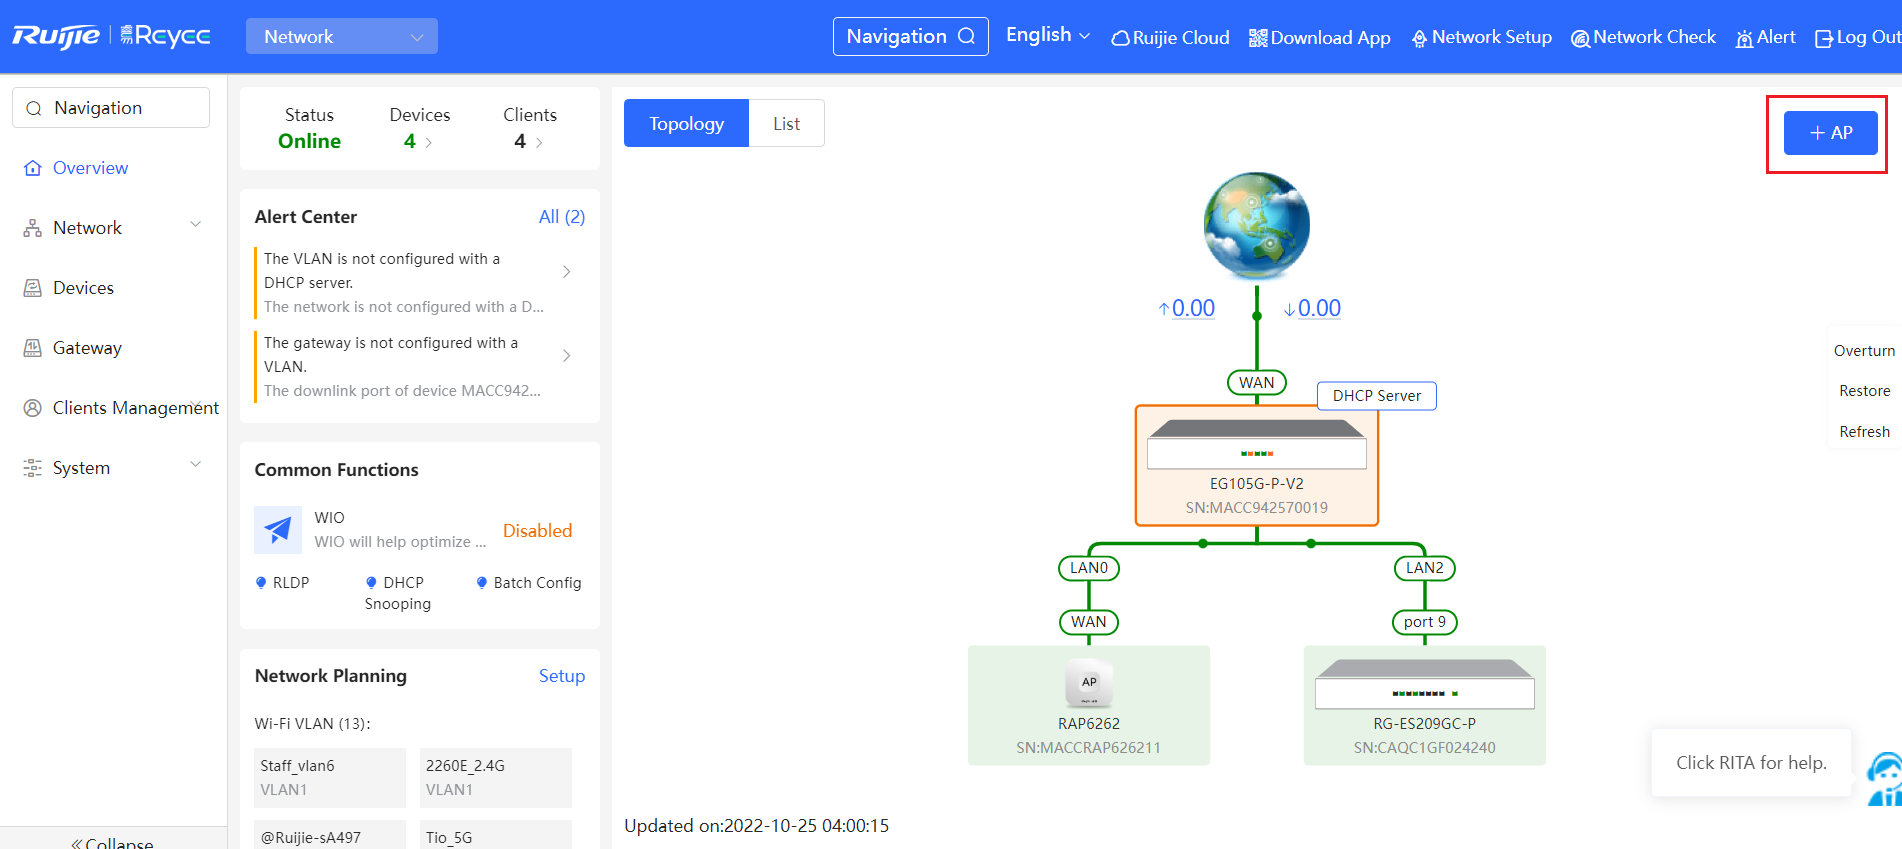The width and height of the screenshot is (1902, 849).
Task: Click the sidebar Devices icon
Action: click(33, 288)
